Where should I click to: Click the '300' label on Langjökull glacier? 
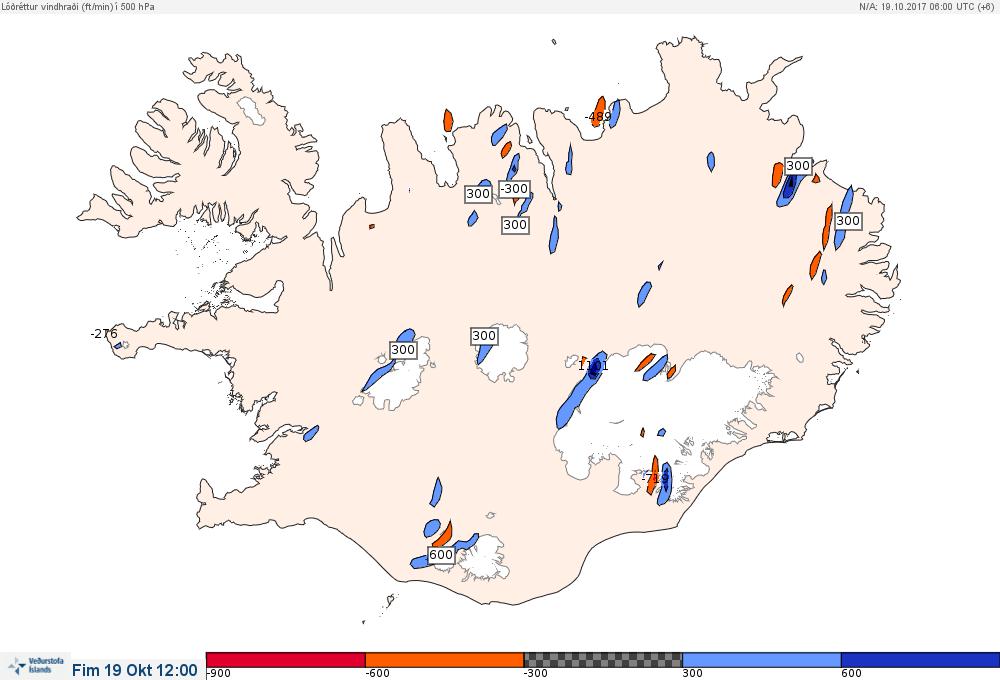(x=403, y=350)
